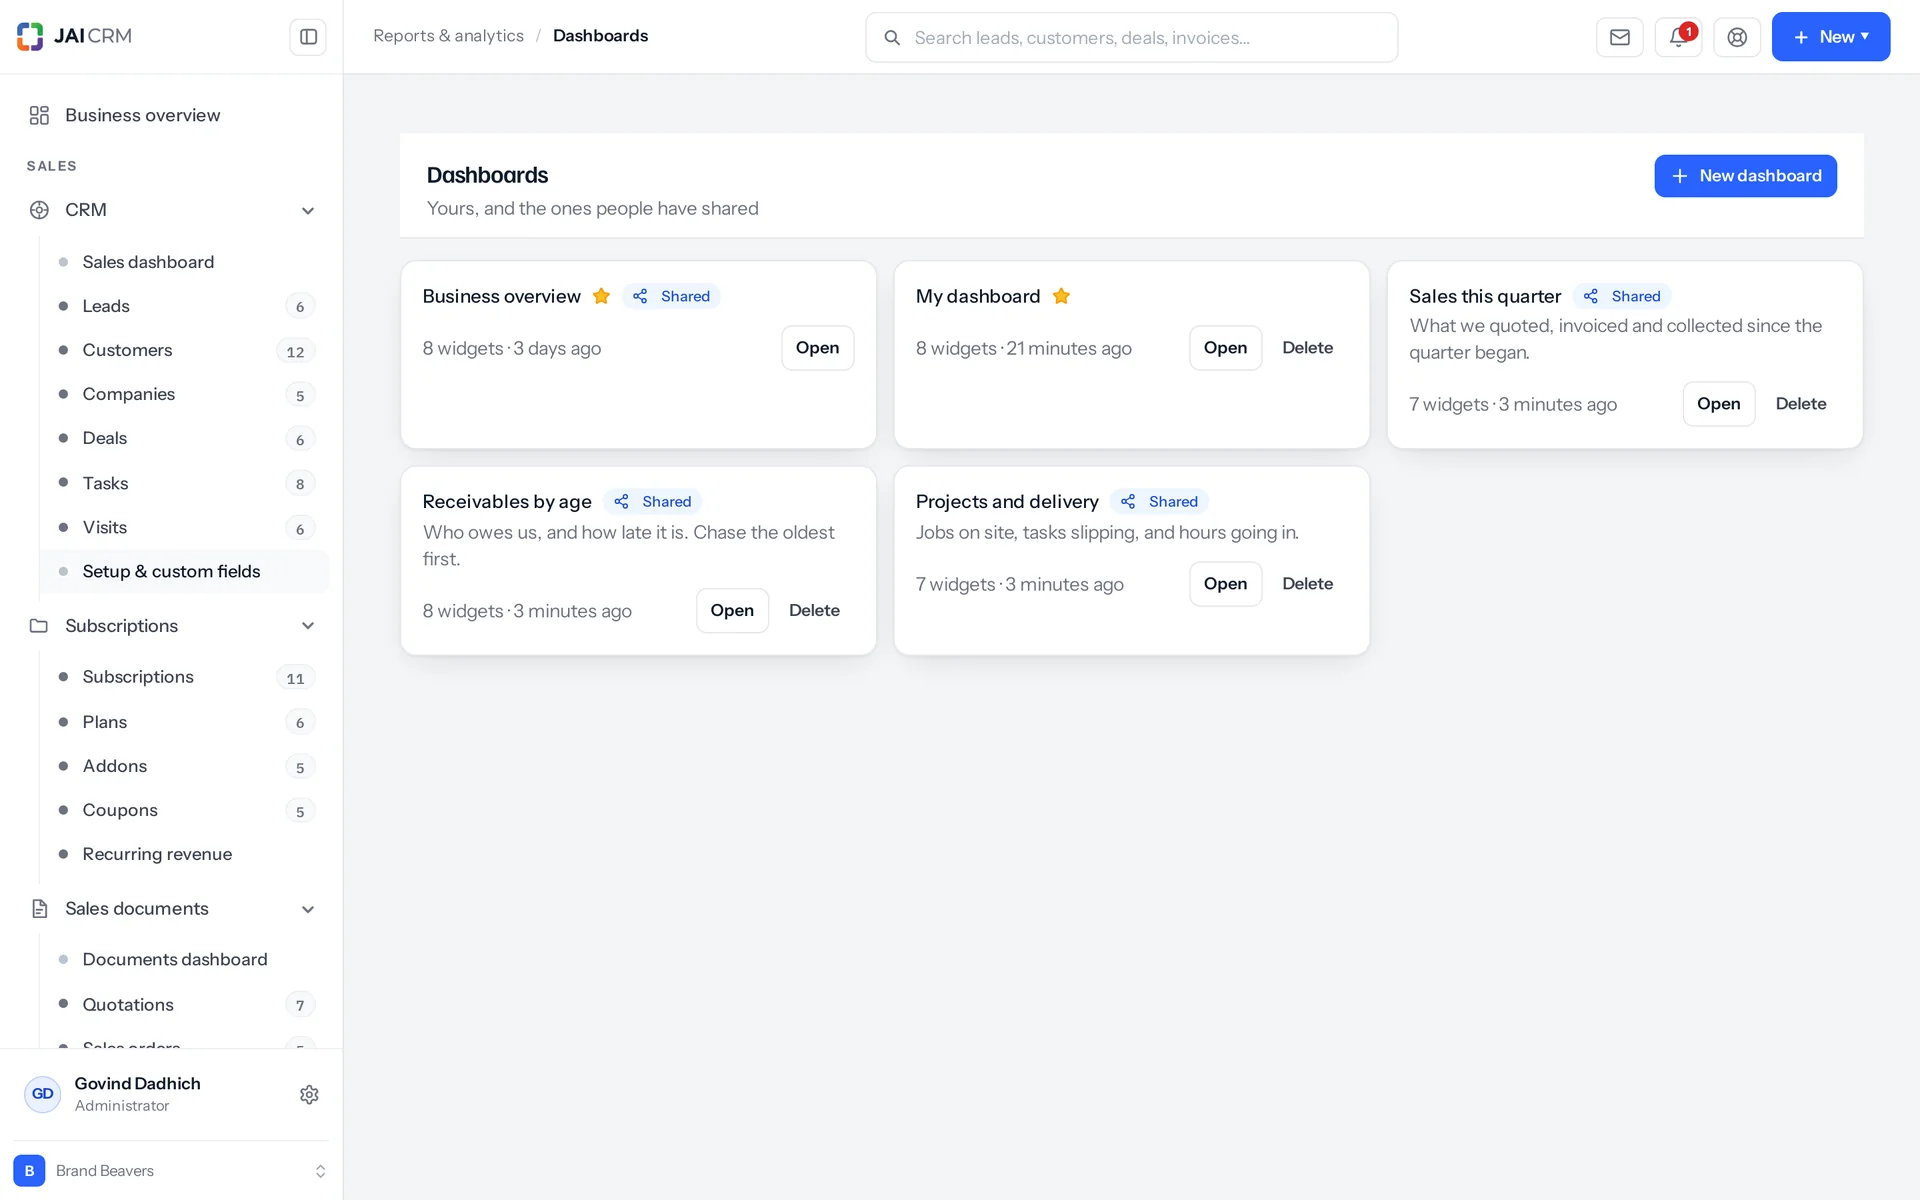This screenshot has height=1200, width=1920.
Task: Click the help lifebuoy icon
Action: click(x=1737, y=37)
